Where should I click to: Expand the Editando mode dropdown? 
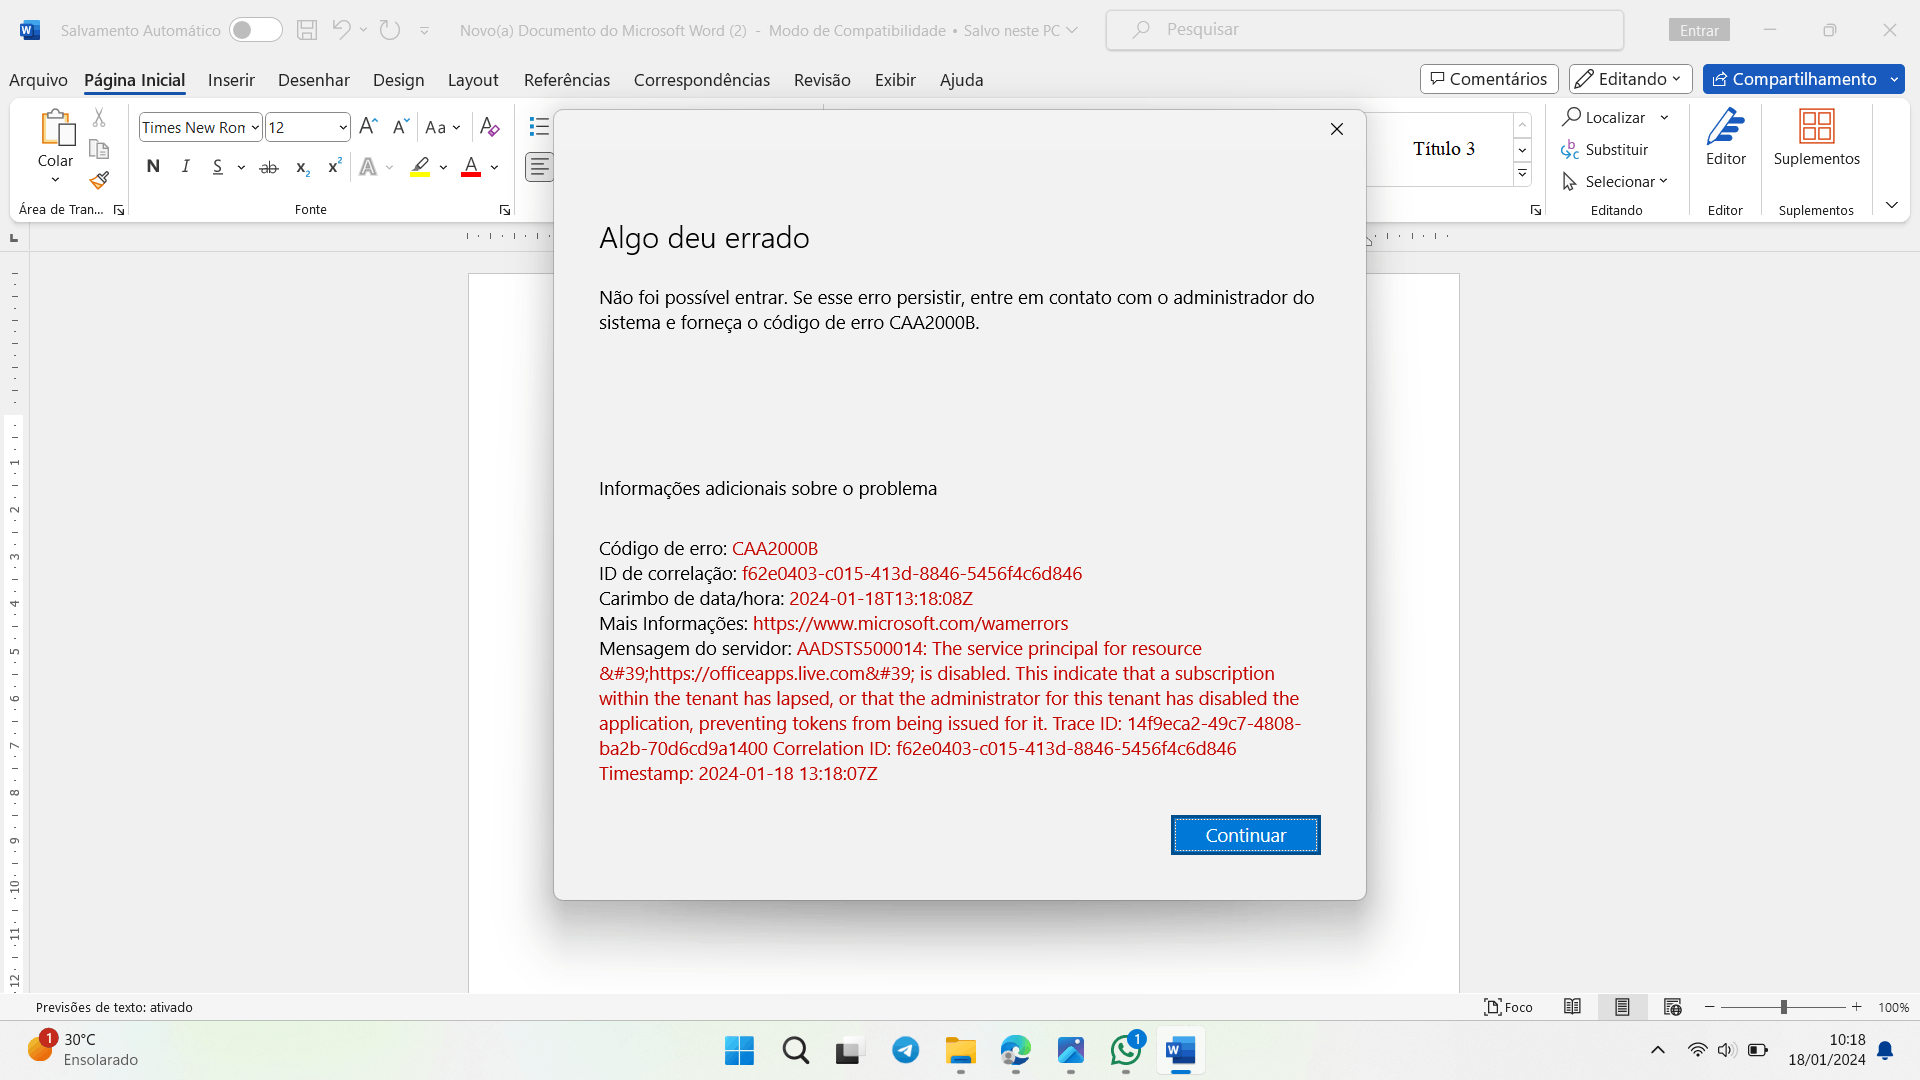pyautogui.click(x=1630, y=79)
